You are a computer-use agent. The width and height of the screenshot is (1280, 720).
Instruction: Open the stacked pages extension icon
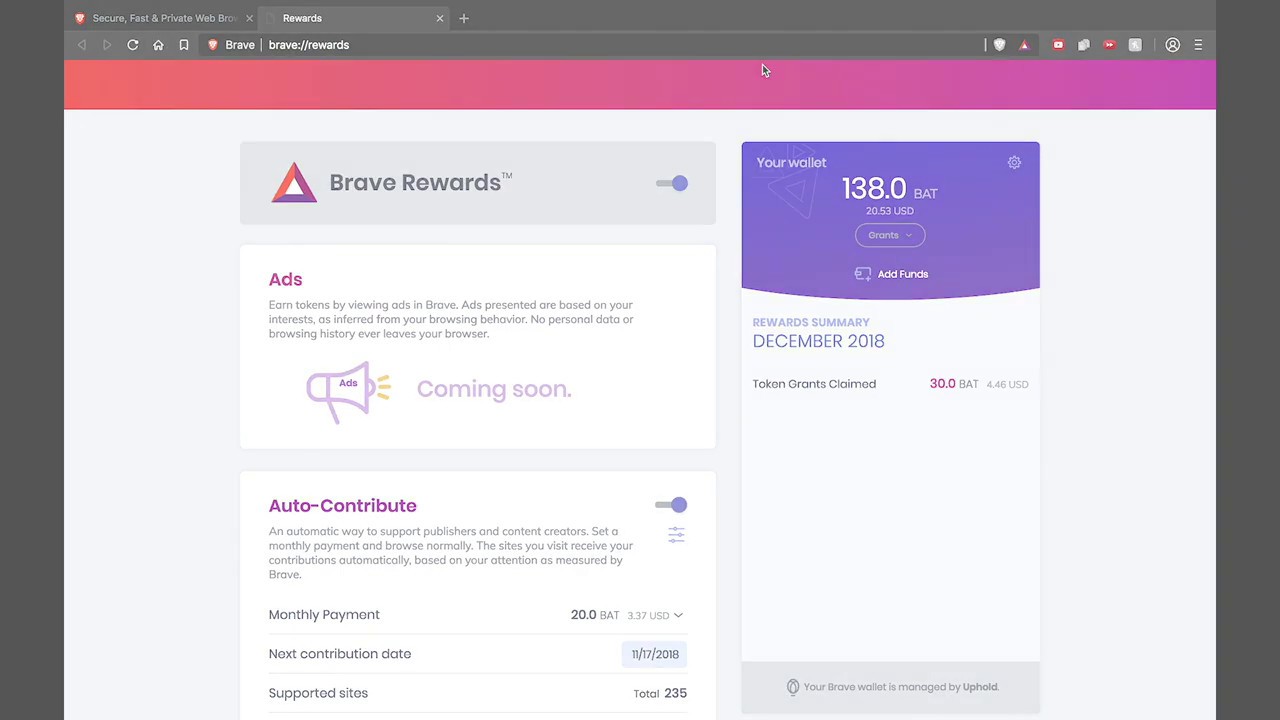(1083, 45)
